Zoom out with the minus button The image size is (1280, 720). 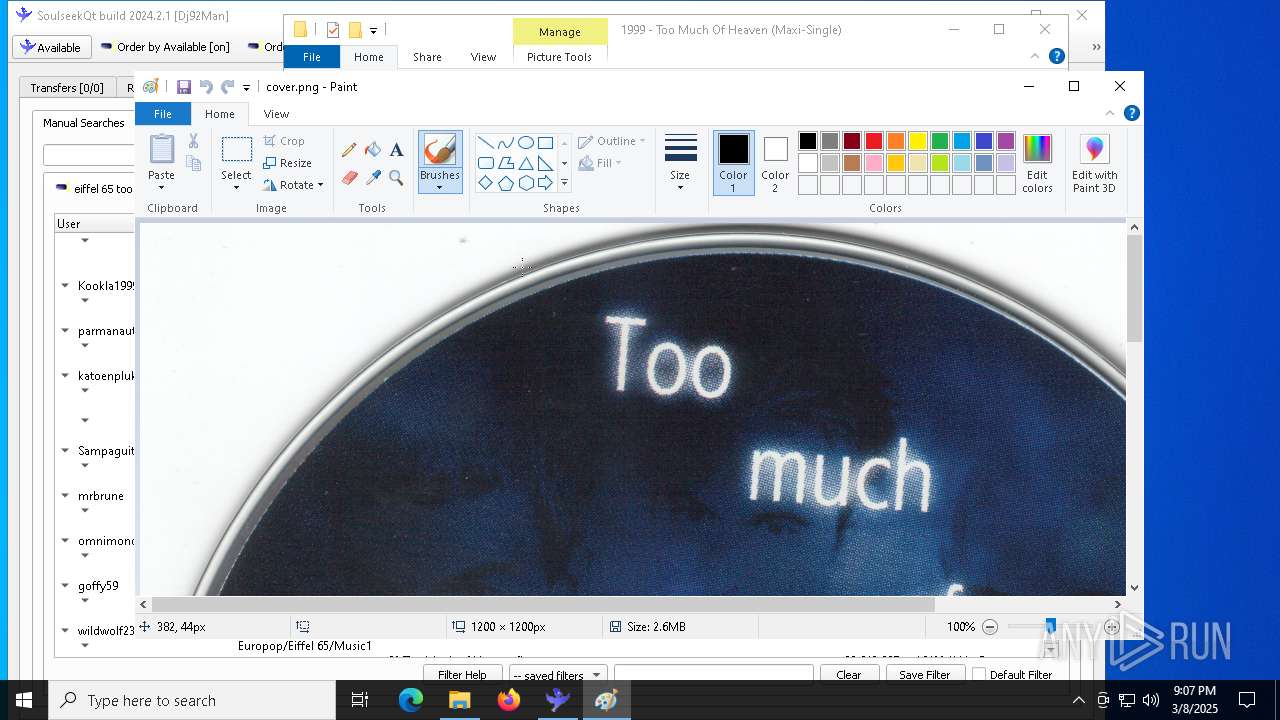pos(990,627)
